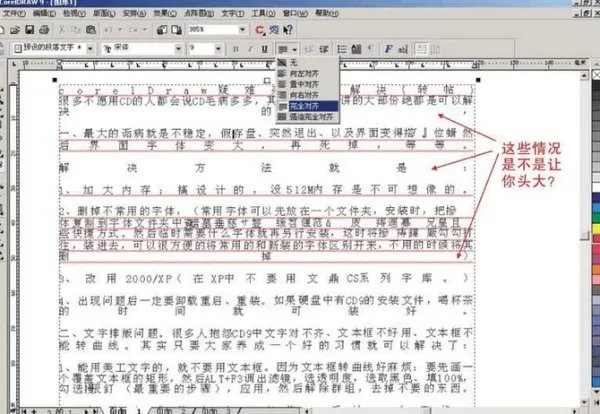This screenshot has width=600, height=414.
Task: Open the 版面(L) menu
Action: [x=104, y=13]
